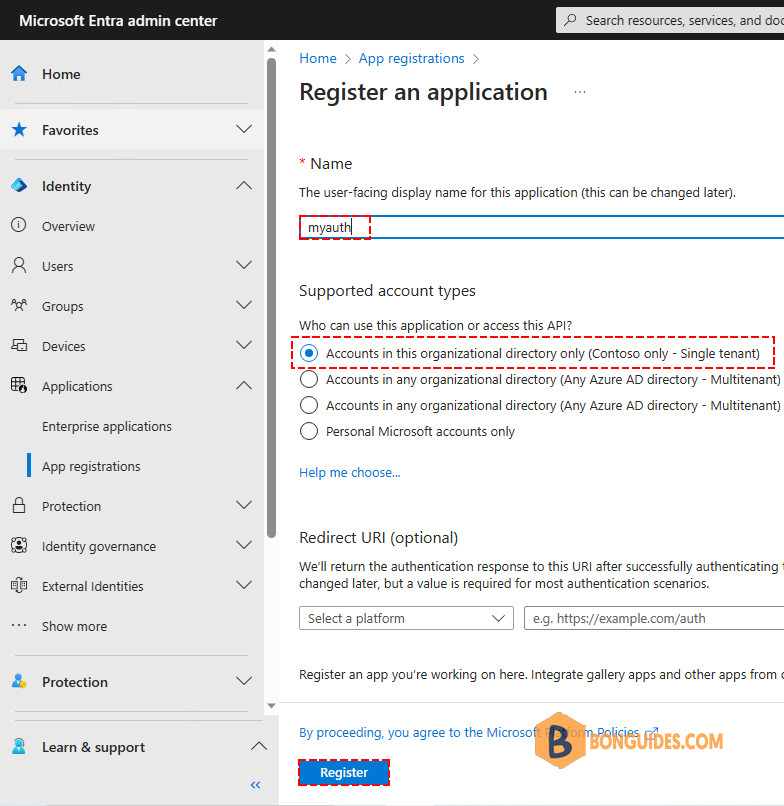The height and width of the screenshot is (806, 784).
Task: Click the Show more ellipsis icon
Action: tap(19, 626)
